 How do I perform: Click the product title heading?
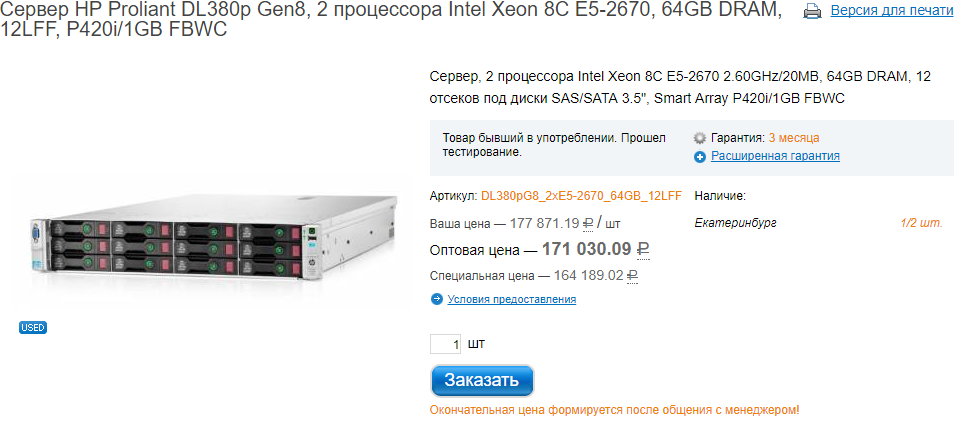pos(392,20)
